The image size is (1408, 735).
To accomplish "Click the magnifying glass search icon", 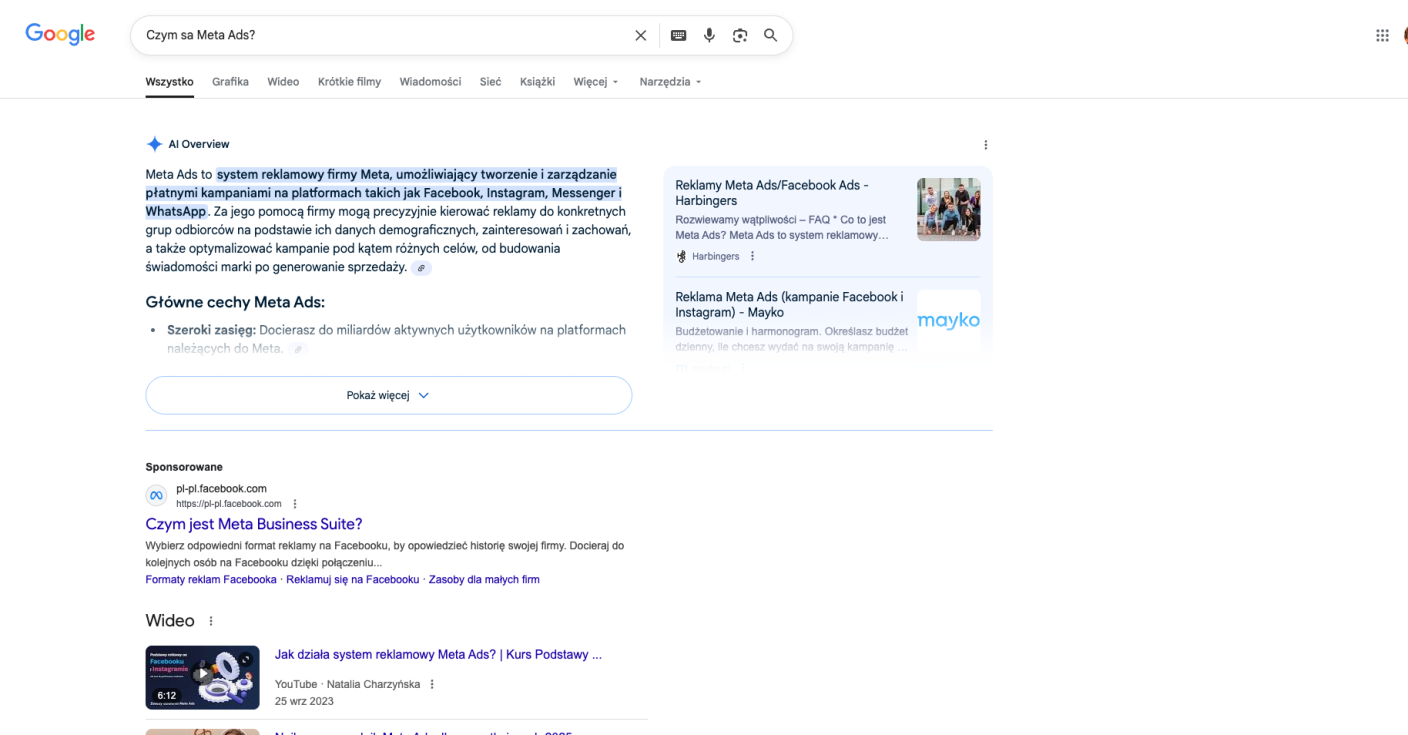I will click(770, 35).
